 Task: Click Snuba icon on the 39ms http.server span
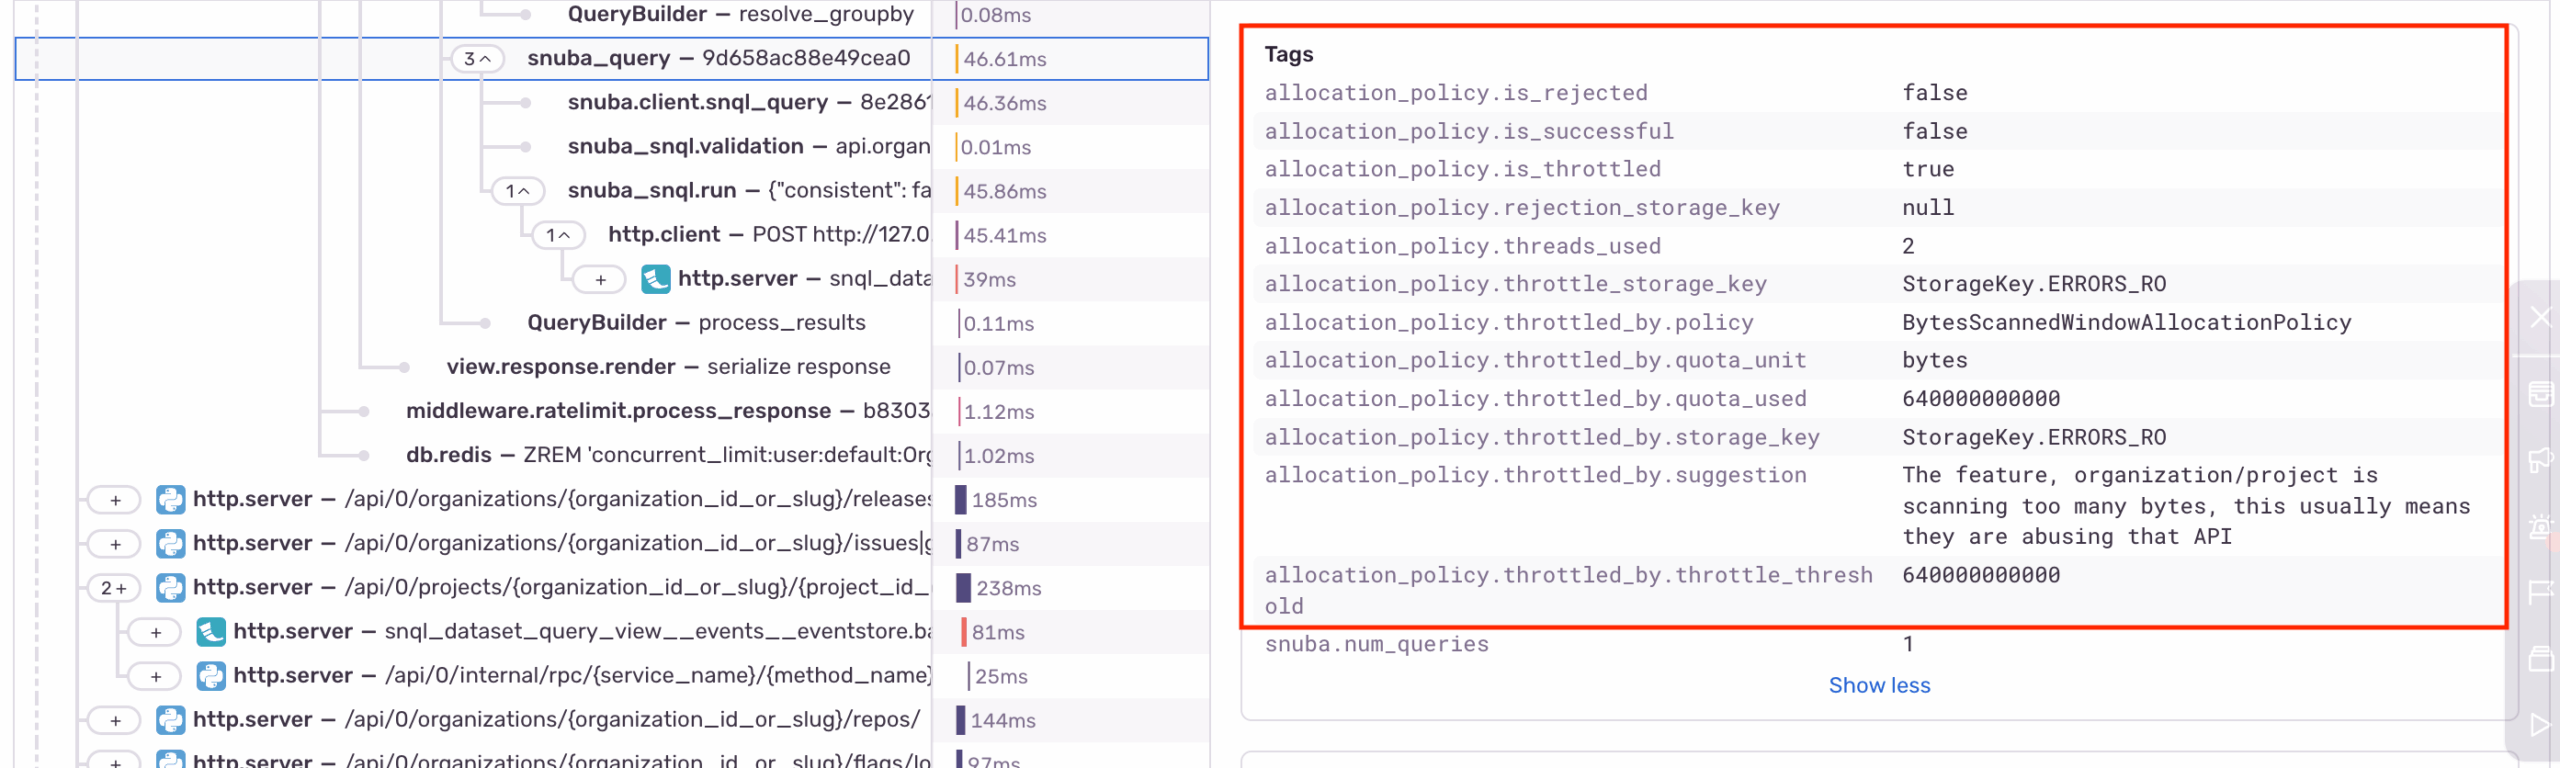coord(655,279)
